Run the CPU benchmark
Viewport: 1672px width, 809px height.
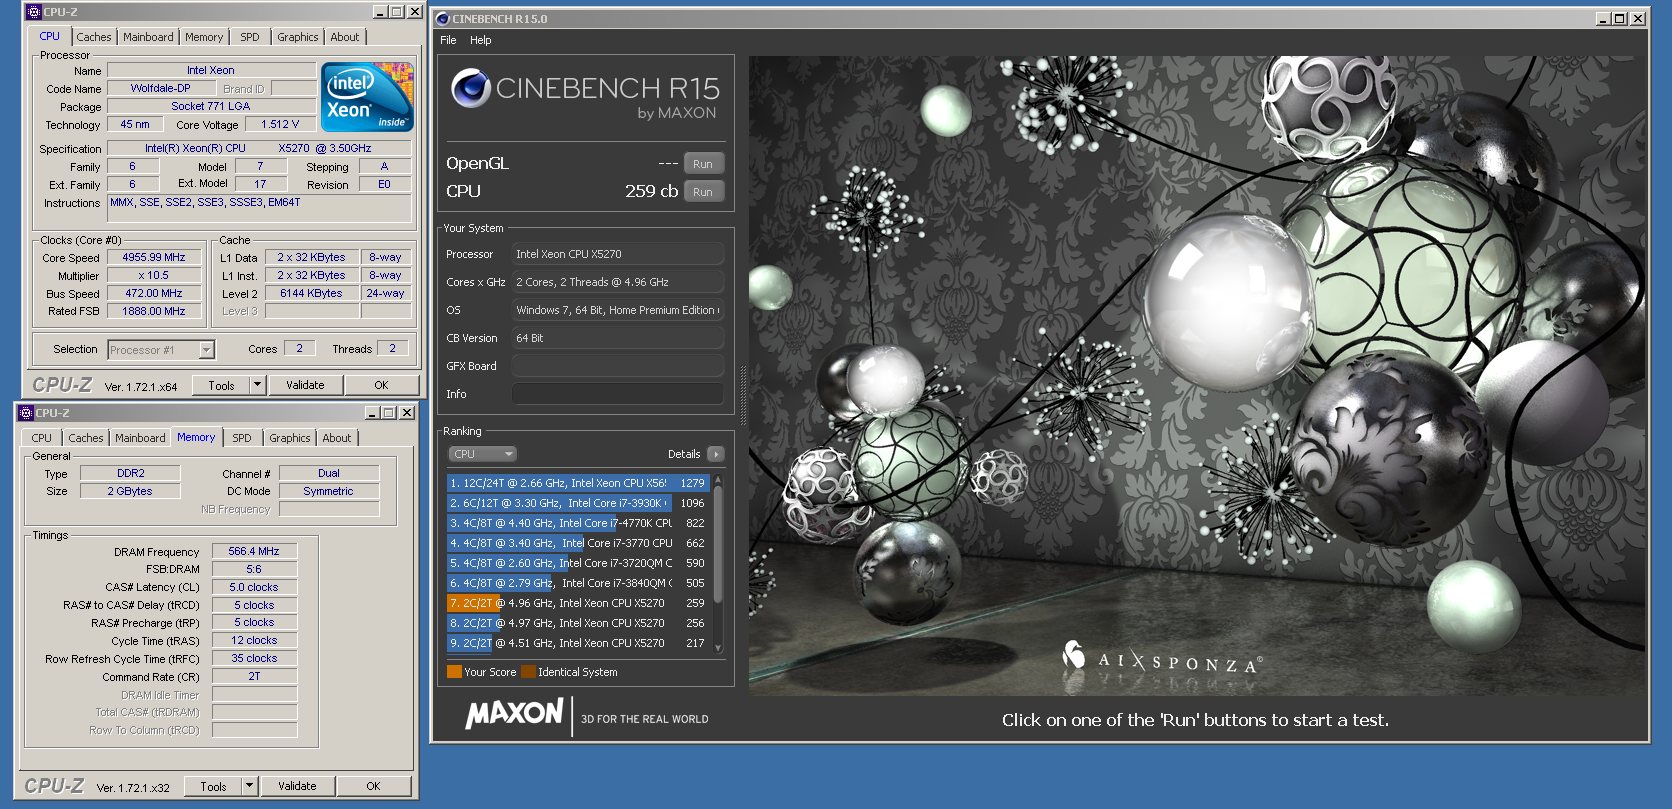click(x=703, y=192)
